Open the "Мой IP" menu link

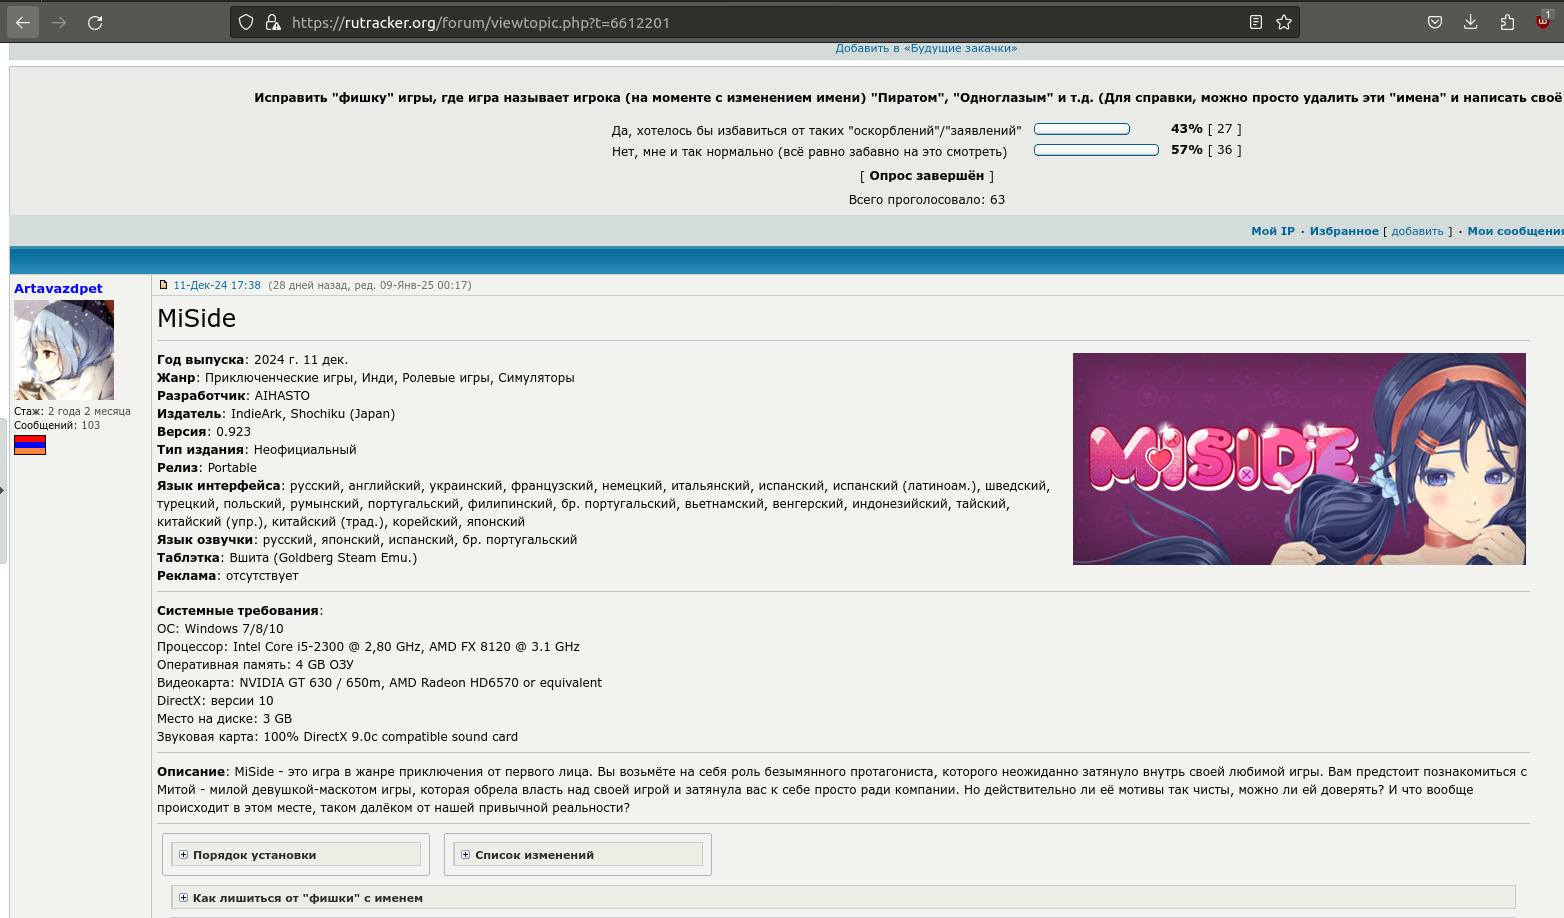(x=1272, y=231)
